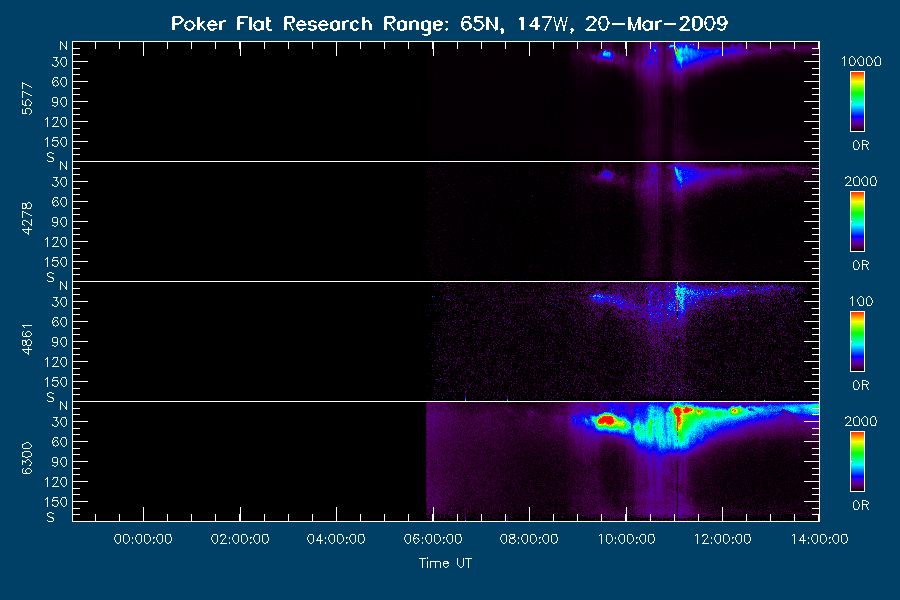Click the 10000 color scale maximum label
Image resolution: width=900 pixels, height=600 pixels.
click(861, 61)
